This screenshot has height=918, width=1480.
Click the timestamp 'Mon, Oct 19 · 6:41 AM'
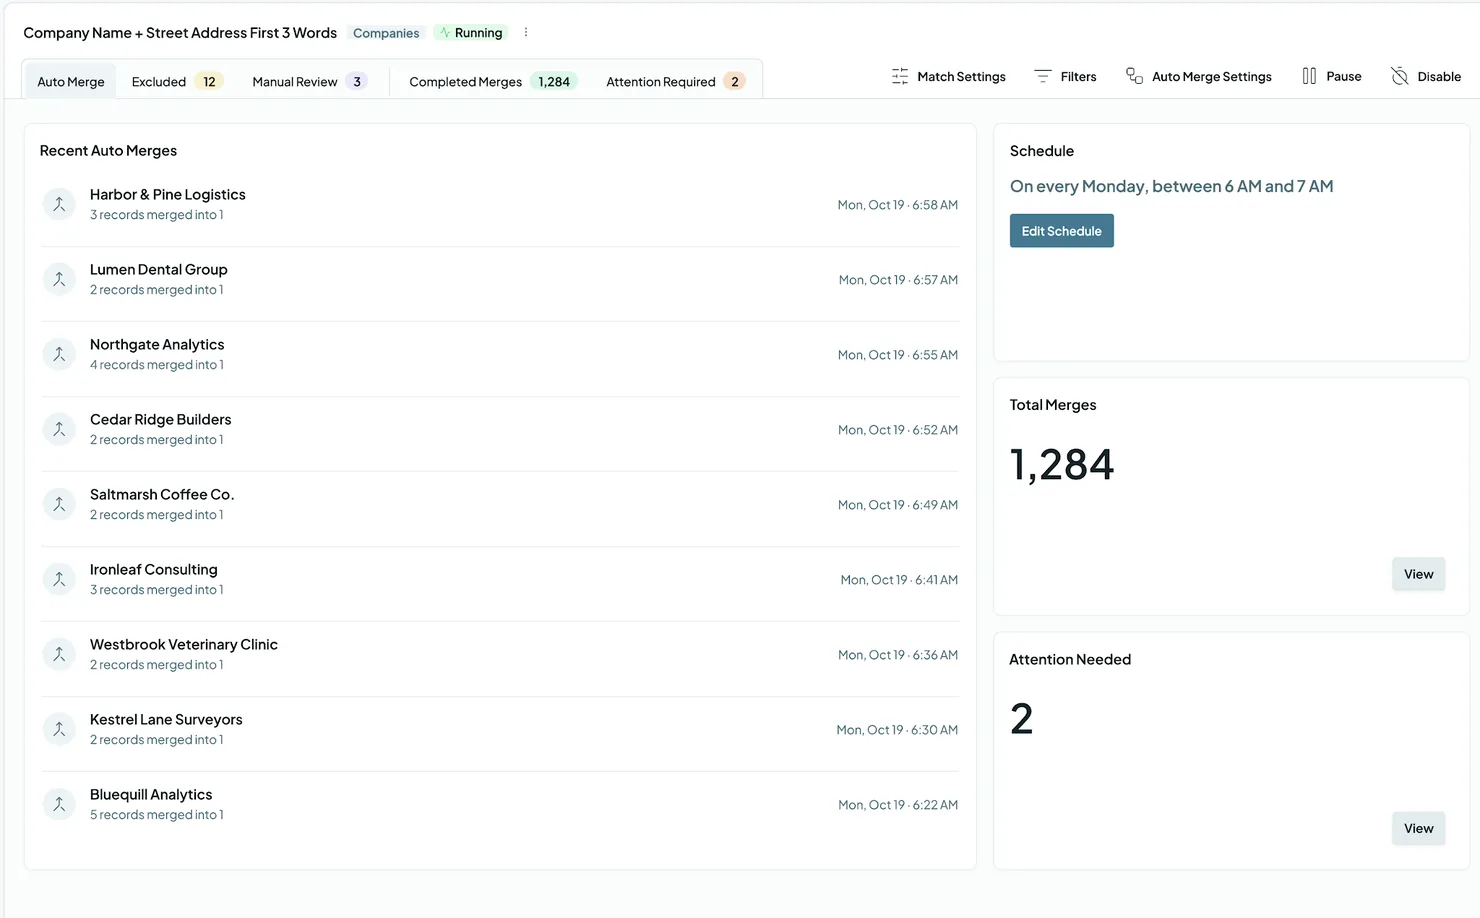point(899,580)
